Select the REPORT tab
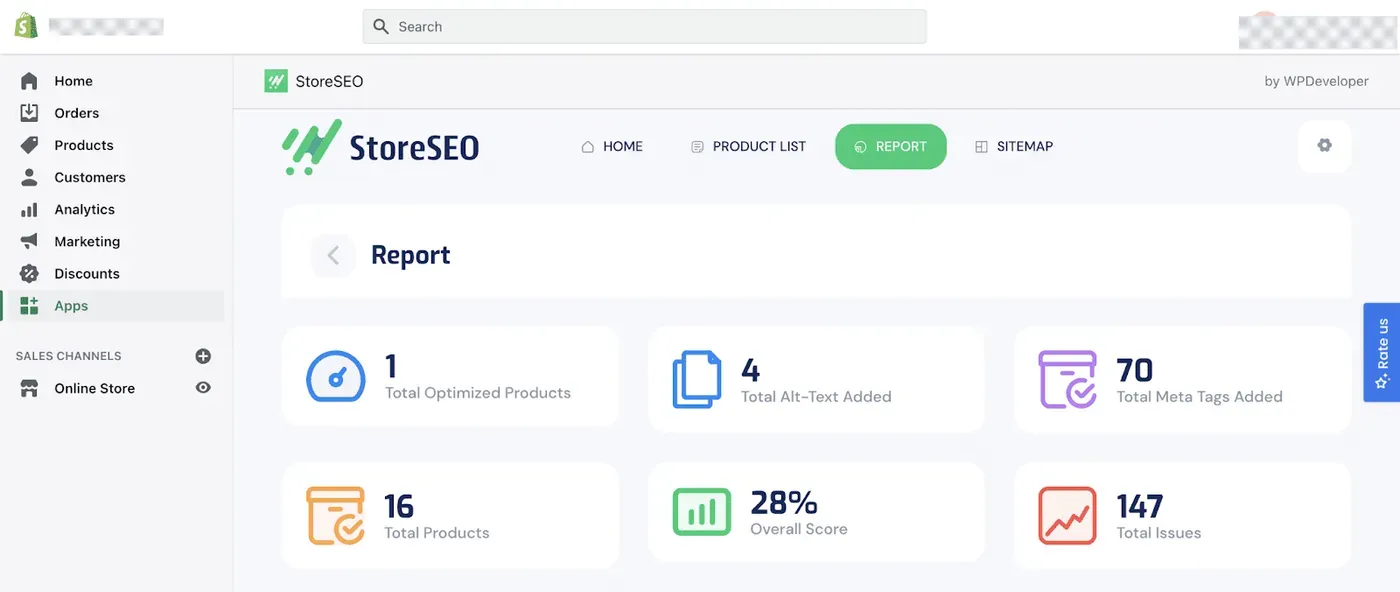1400x592 pixels. 891,146
